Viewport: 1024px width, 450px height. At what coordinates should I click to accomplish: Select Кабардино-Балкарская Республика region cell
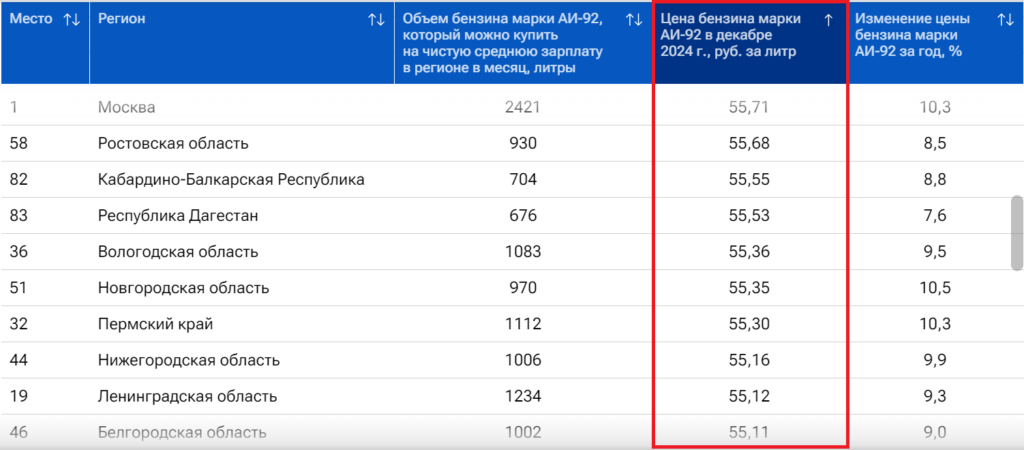[x=231, y=179]
